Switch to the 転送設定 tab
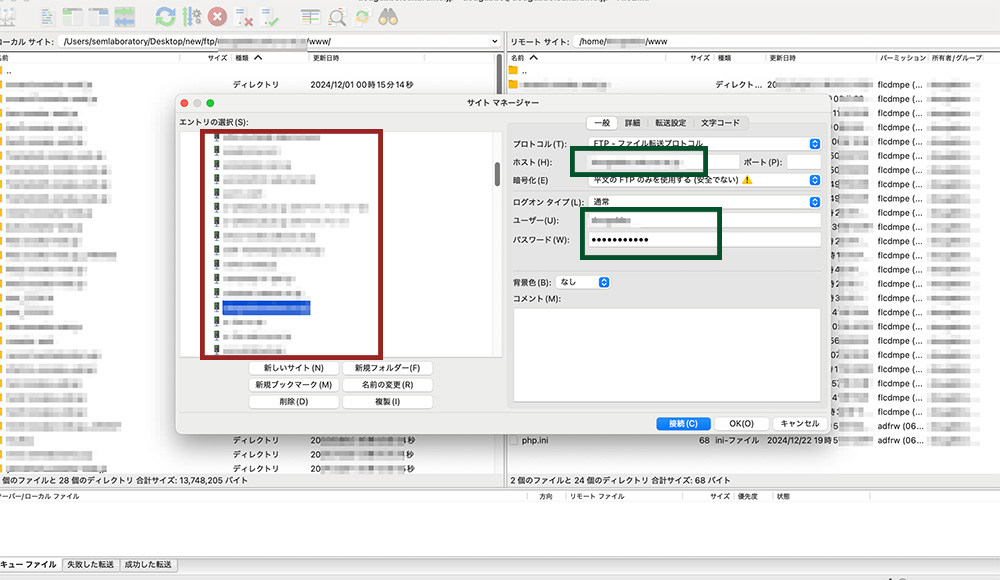 click(x=670, y=123)
